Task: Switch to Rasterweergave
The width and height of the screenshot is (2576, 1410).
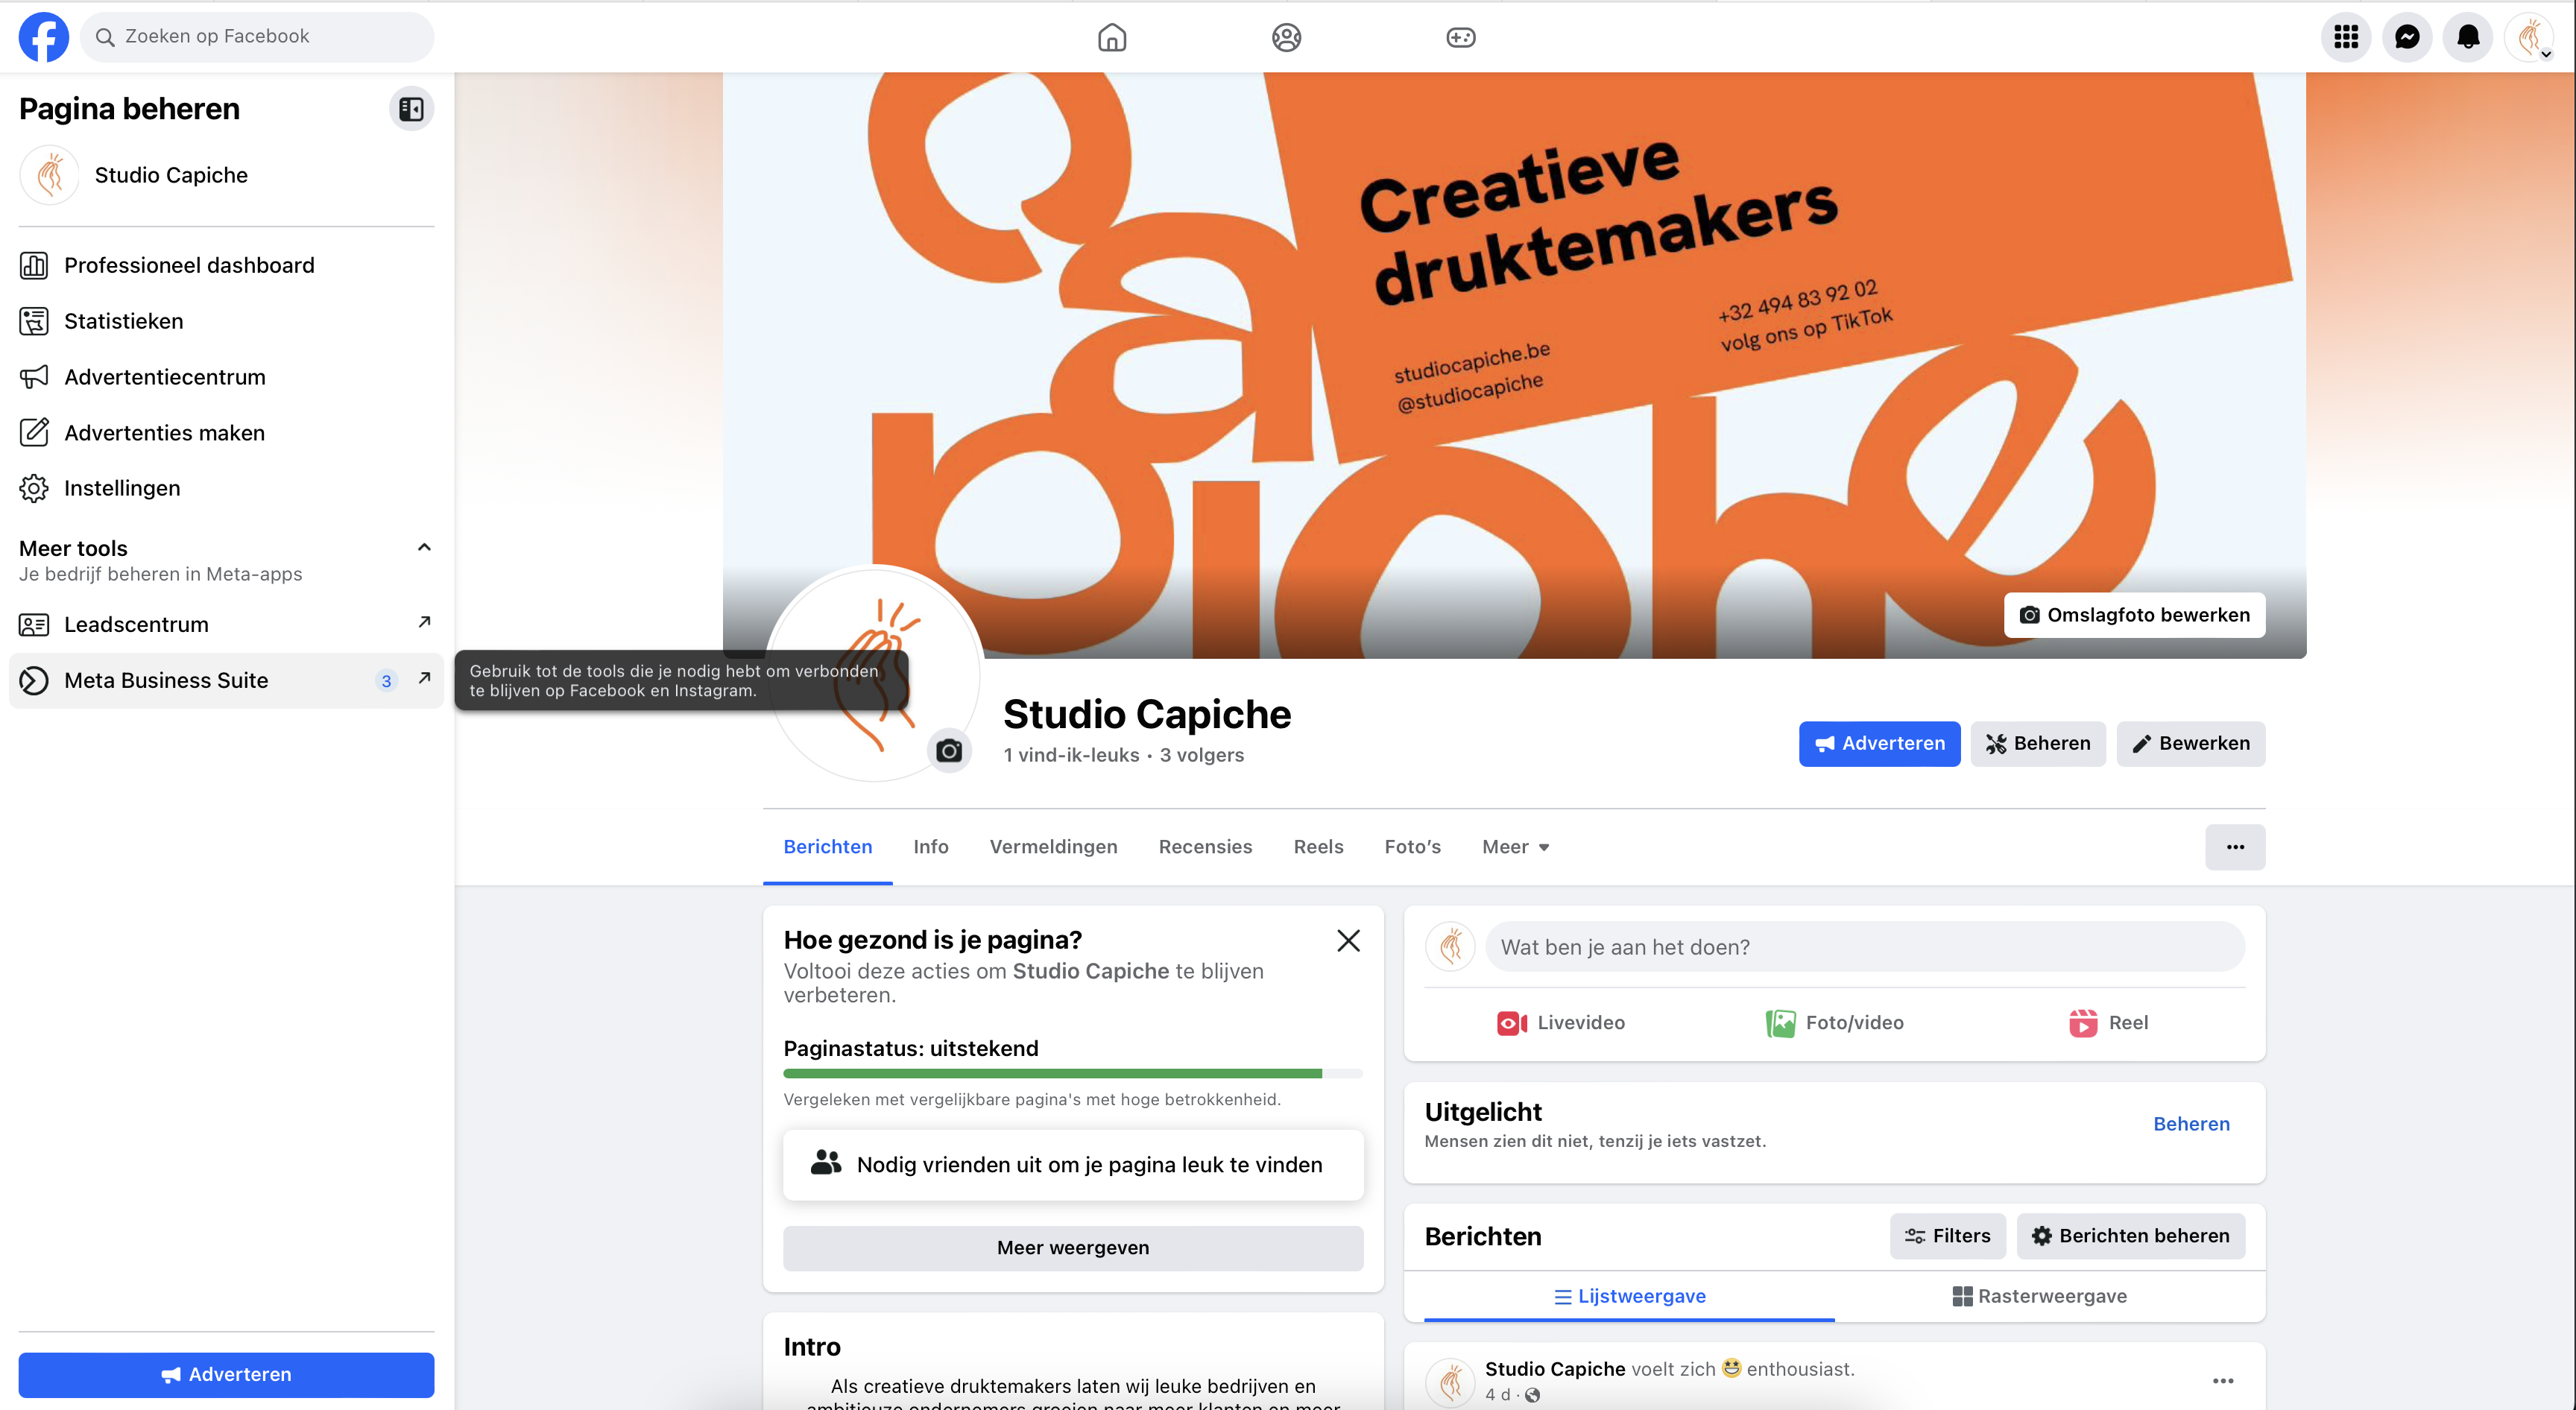Action: pyautogui.click(x=2039, y=1296)
